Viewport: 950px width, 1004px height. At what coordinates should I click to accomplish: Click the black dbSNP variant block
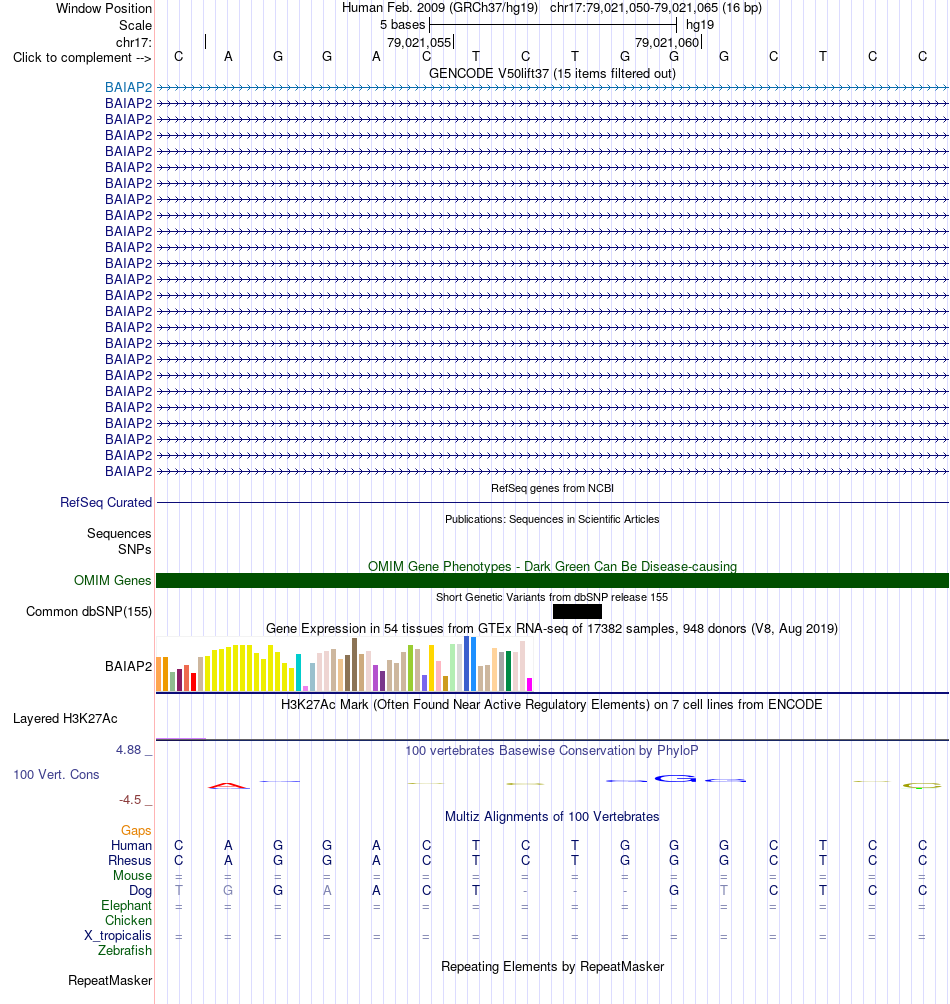point(577,611)
